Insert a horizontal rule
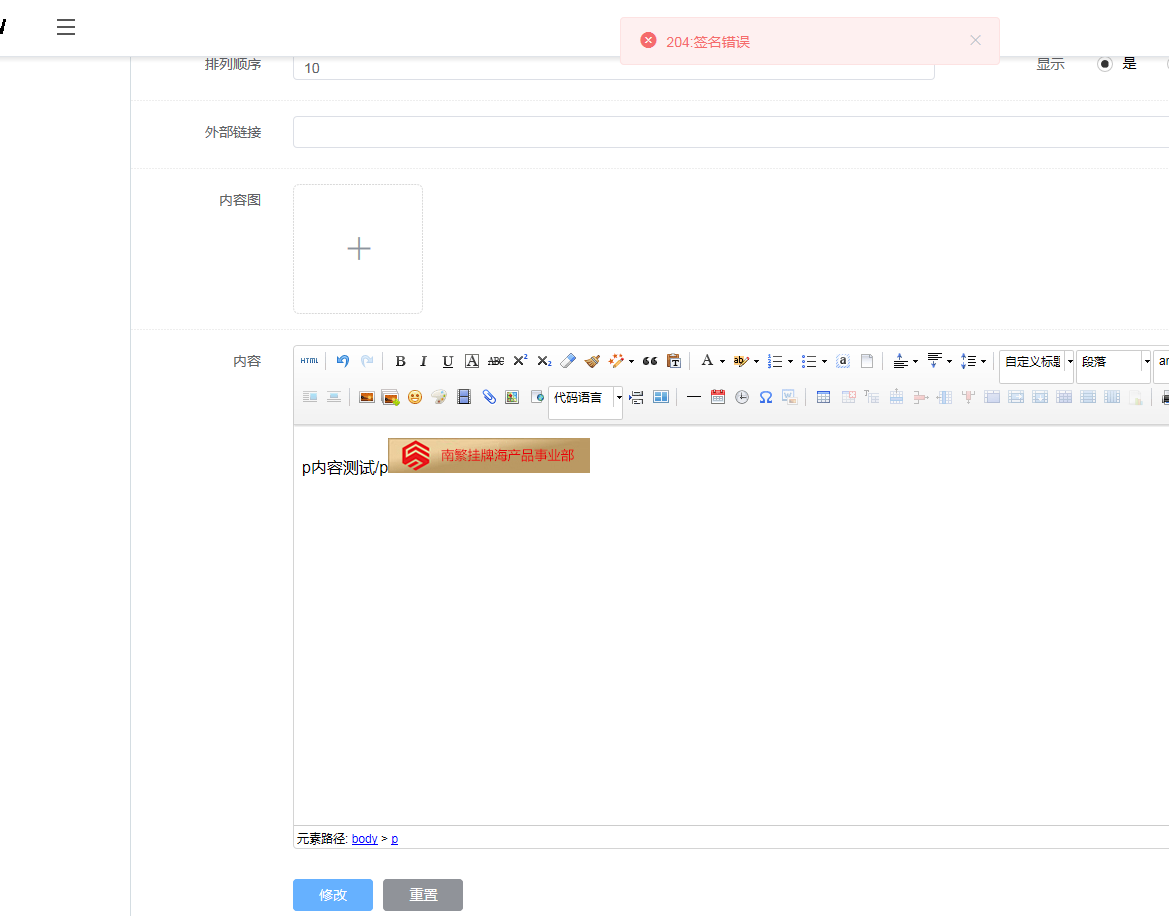Viewport: 1169px width, 916px height. 693,397
